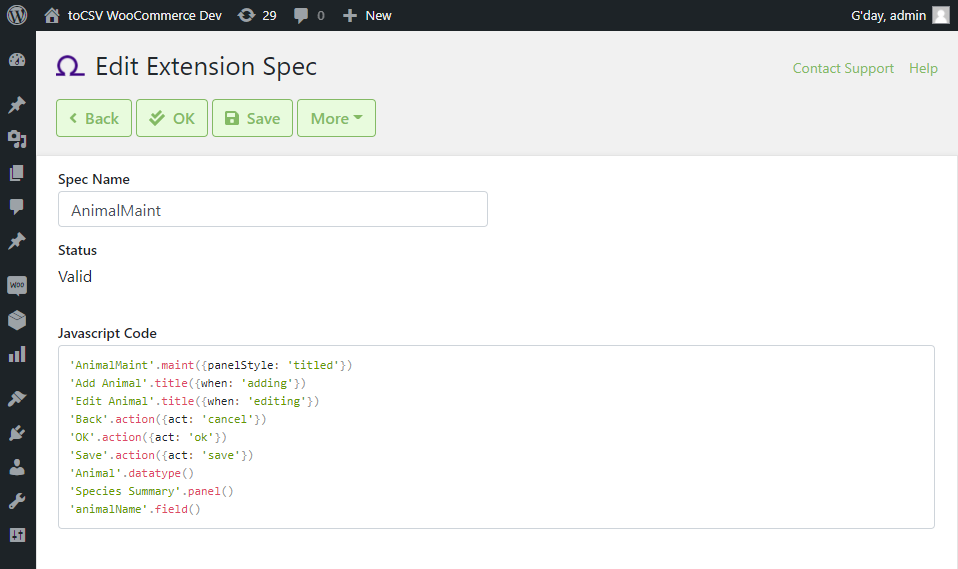Open the Plugins plug icon in sidebar
The height and width of the screenshot is (569, 958).
tap(17, 433)
